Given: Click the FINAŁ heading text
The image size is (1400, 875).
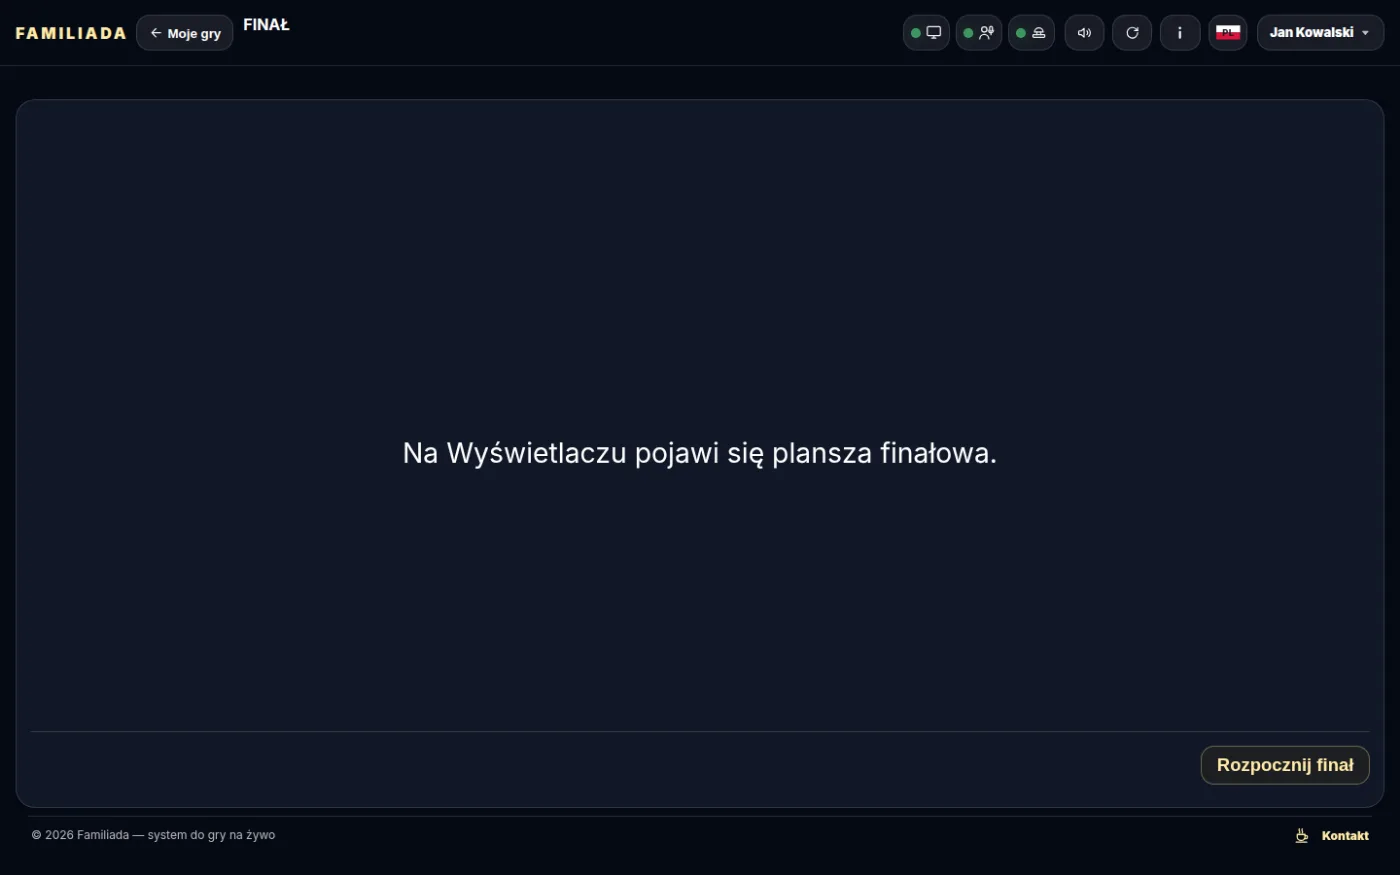Looking at the screenshot, I should pos(266,25).
